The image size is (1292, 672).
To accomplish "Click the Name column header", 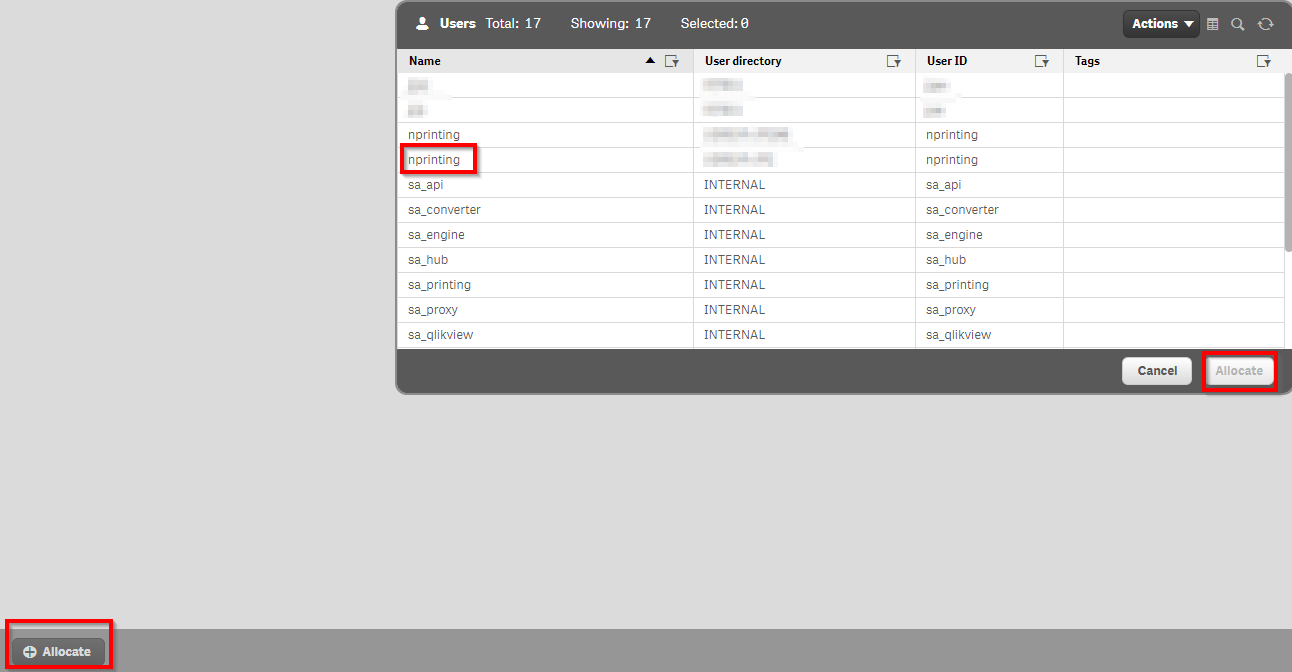I will [x=424, y=61].
